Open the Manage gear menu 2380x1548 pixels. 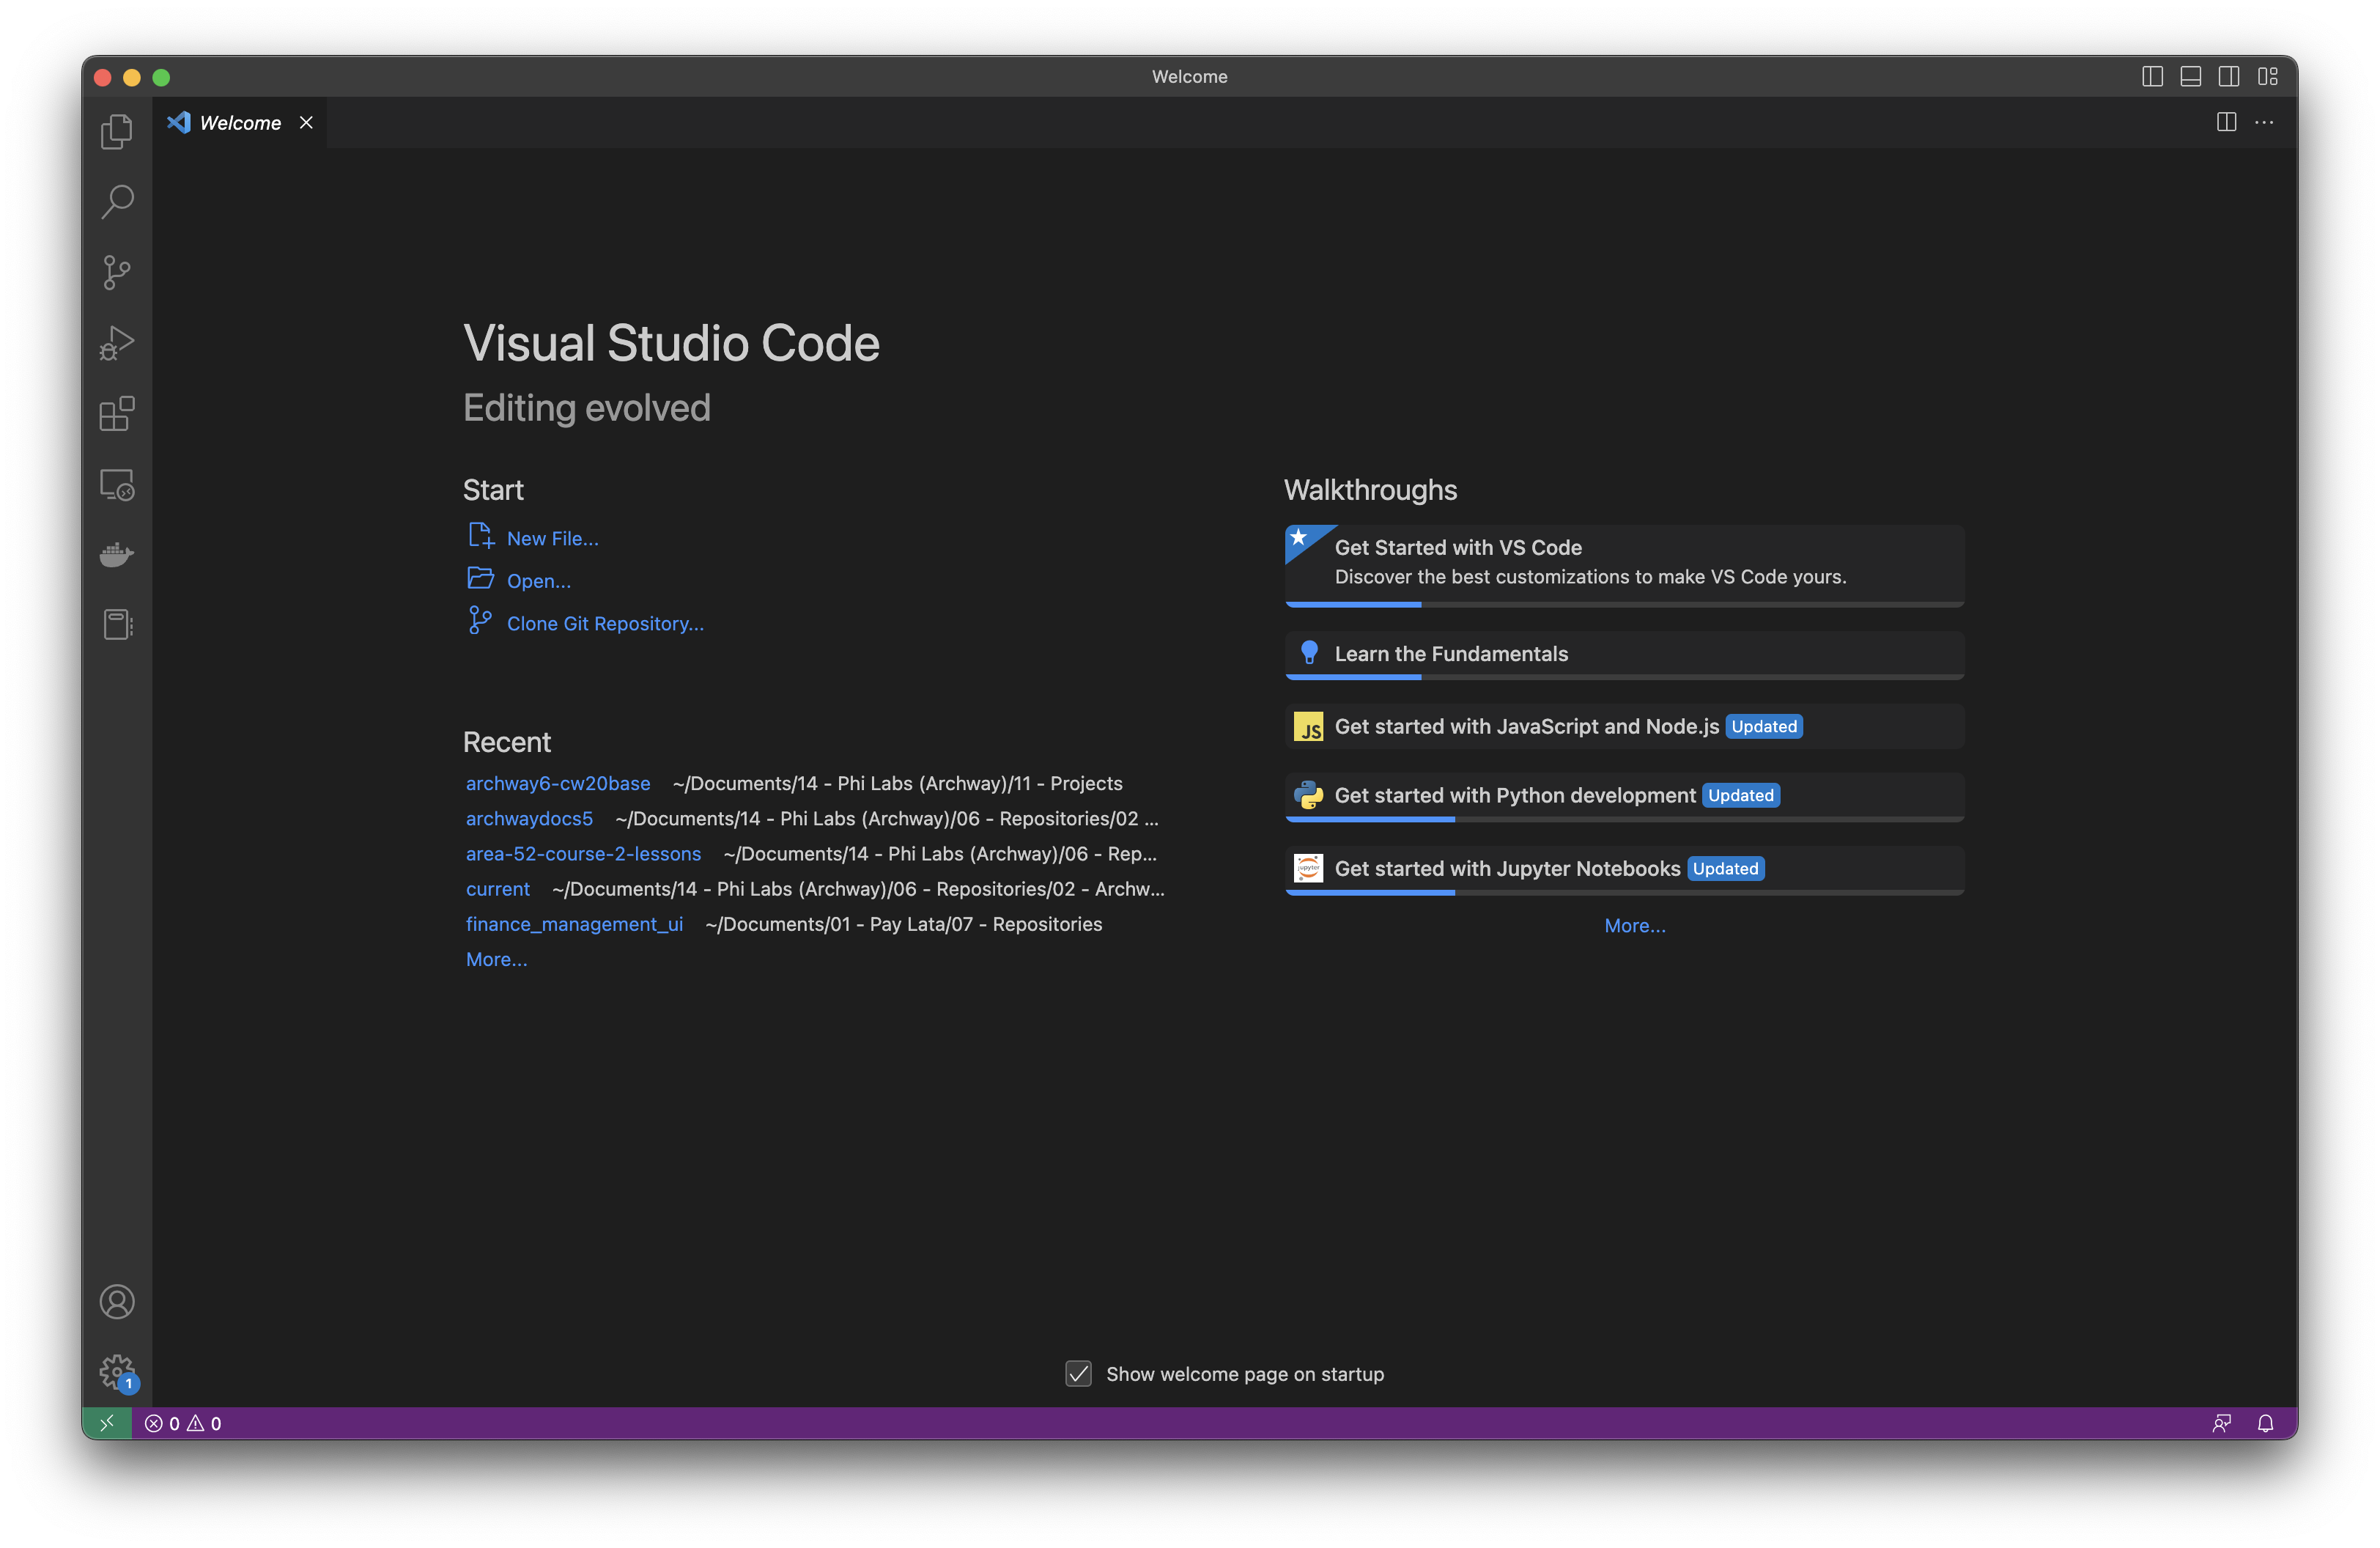pos(117,1371)
